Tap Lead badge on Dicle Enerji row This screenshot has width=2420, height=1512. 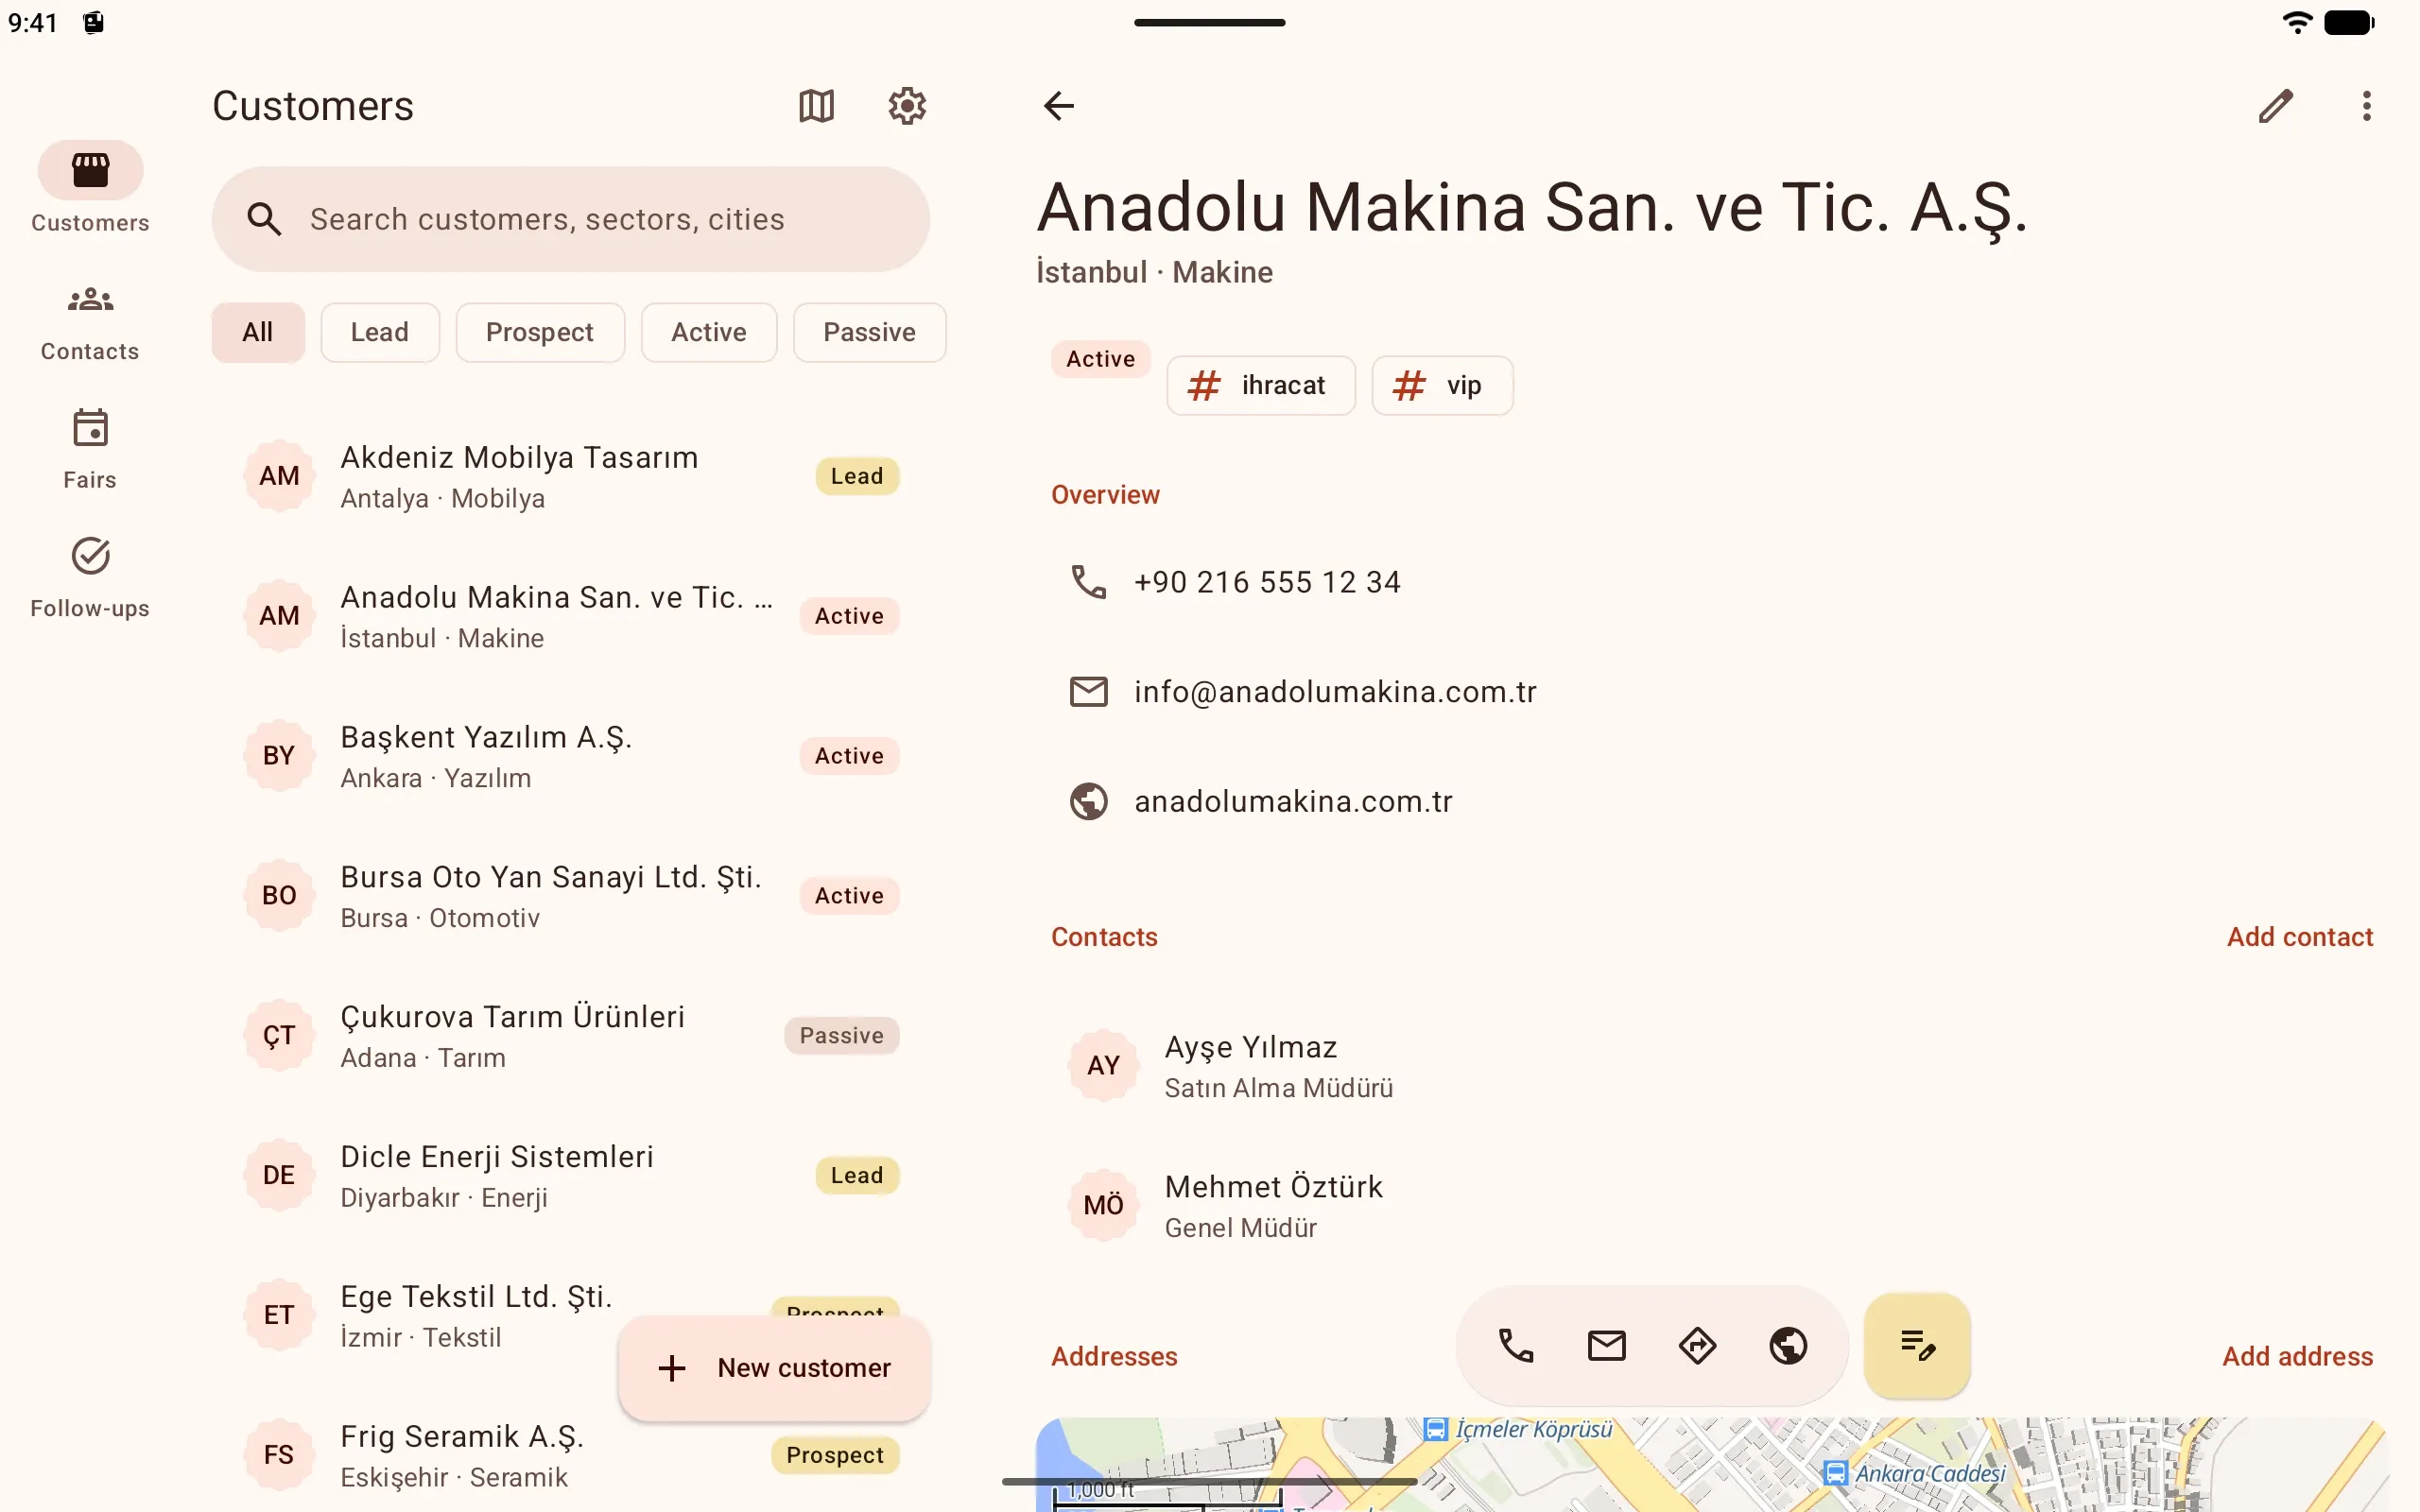[857, 1176]
